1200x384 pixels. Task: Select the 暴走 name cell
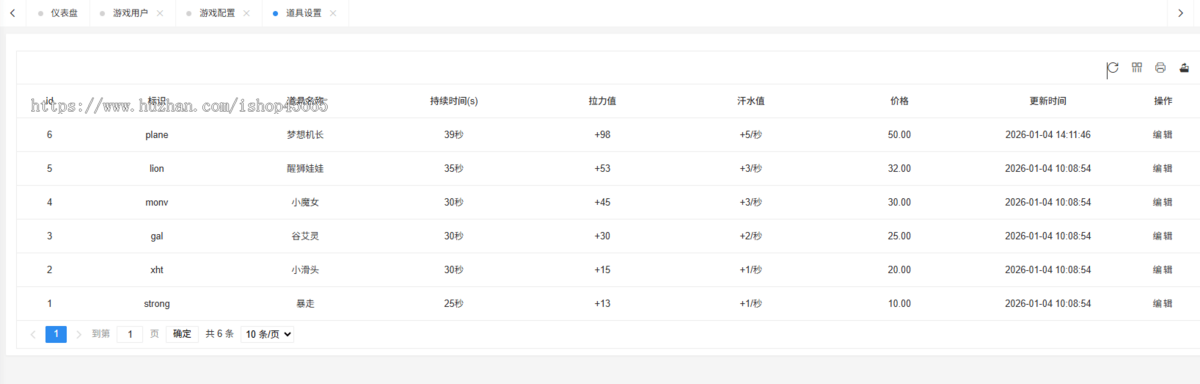(305, 303)
